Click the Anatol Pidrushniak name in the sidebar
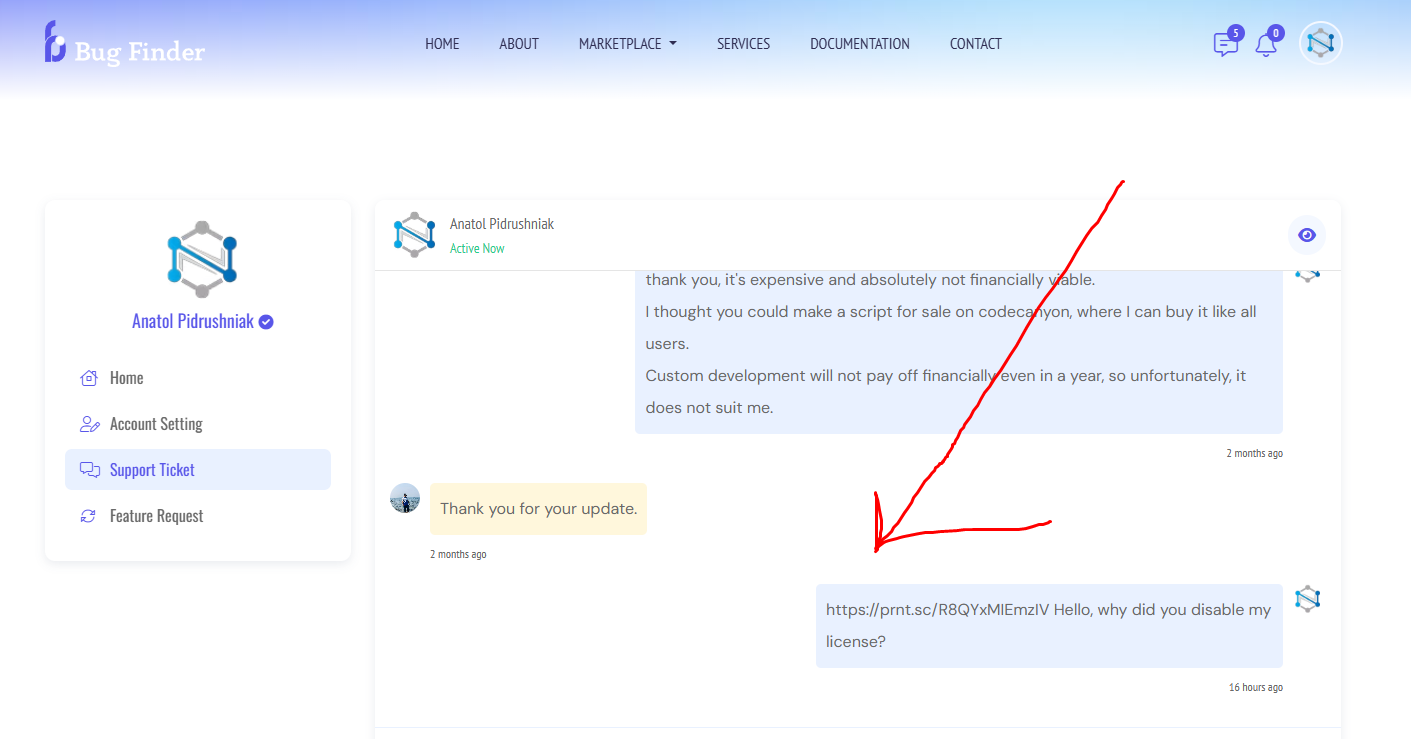 point(193,322)
